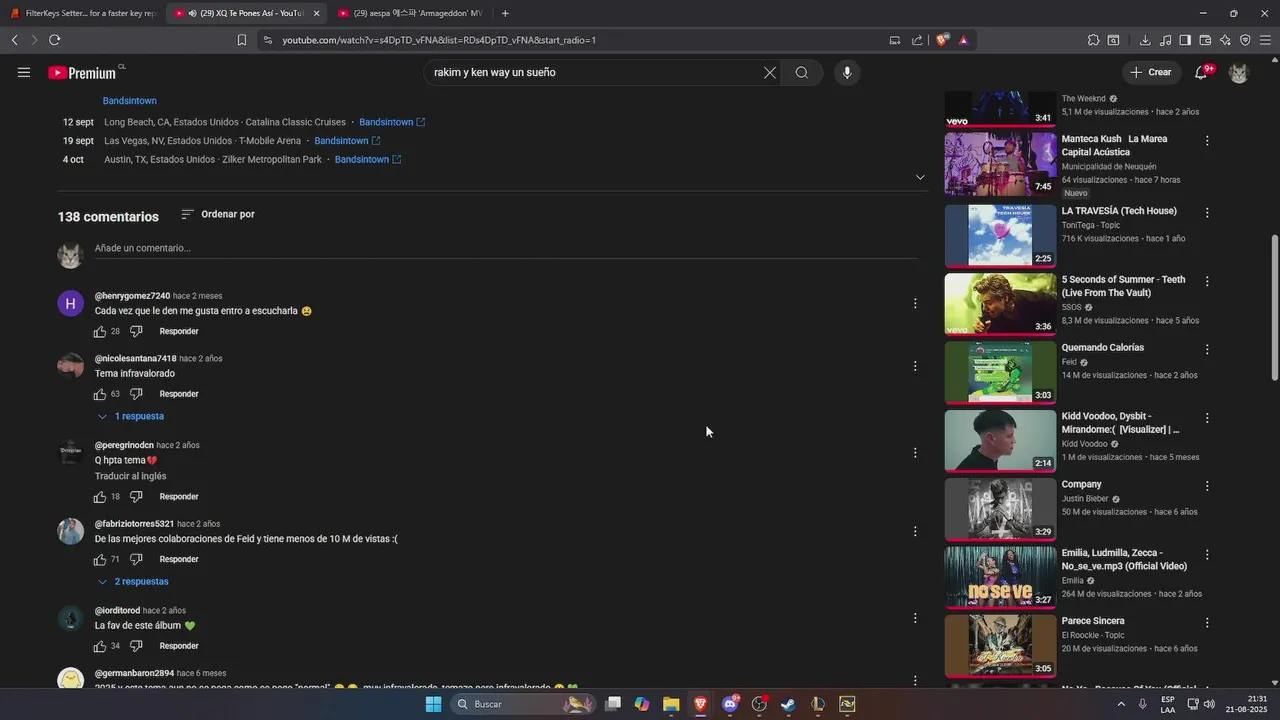
Task: Open Bandsintown link for Long Beach show
Action: click(392, 122)
